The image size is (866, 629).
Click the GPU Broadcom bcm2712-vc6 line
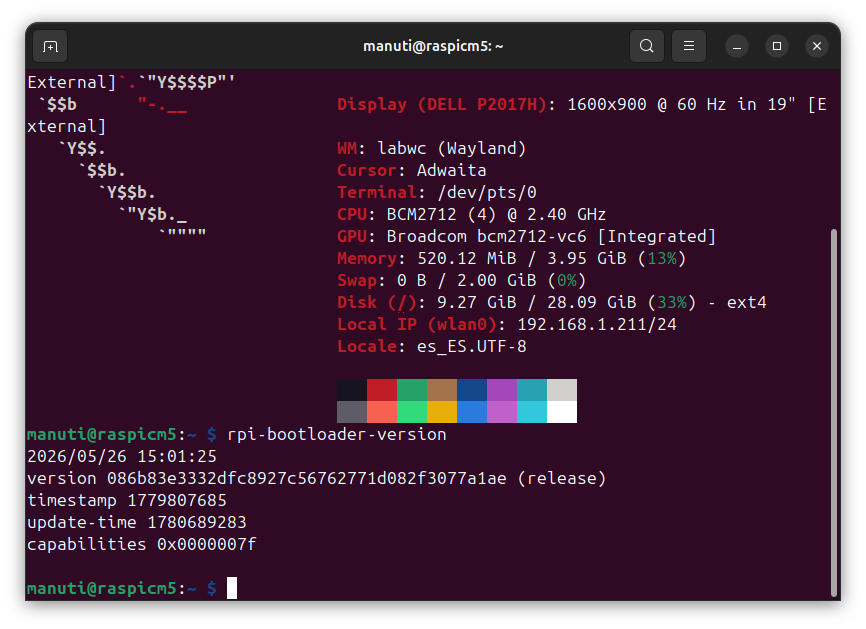[x=527, y=236]
